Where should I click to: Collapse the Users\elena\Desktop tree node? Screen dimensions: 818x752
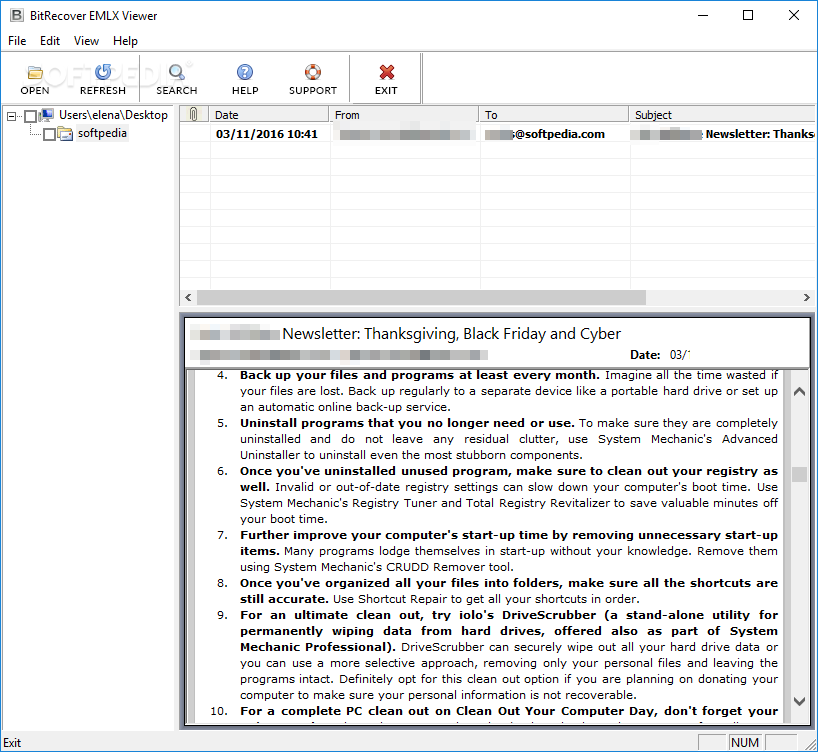click(11, 116)
